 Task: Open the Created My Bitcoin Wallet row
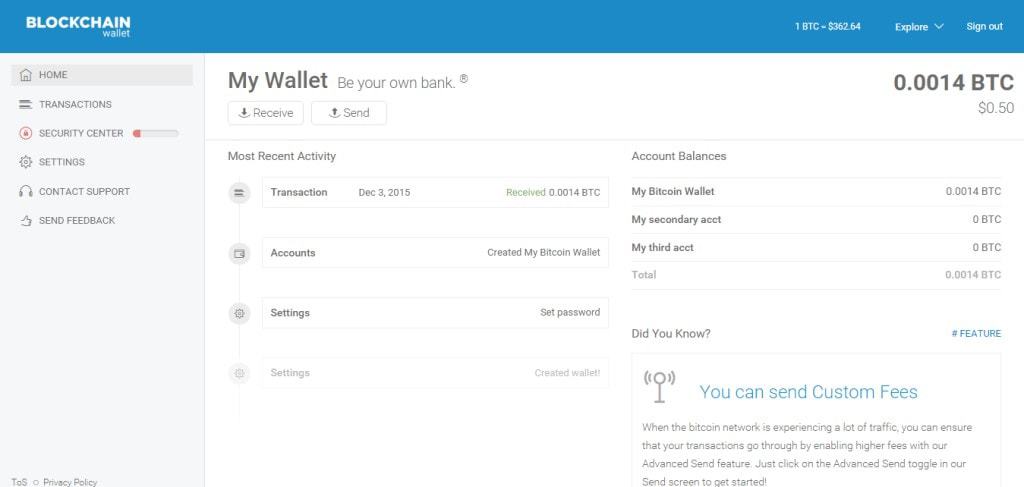[436, 253]
